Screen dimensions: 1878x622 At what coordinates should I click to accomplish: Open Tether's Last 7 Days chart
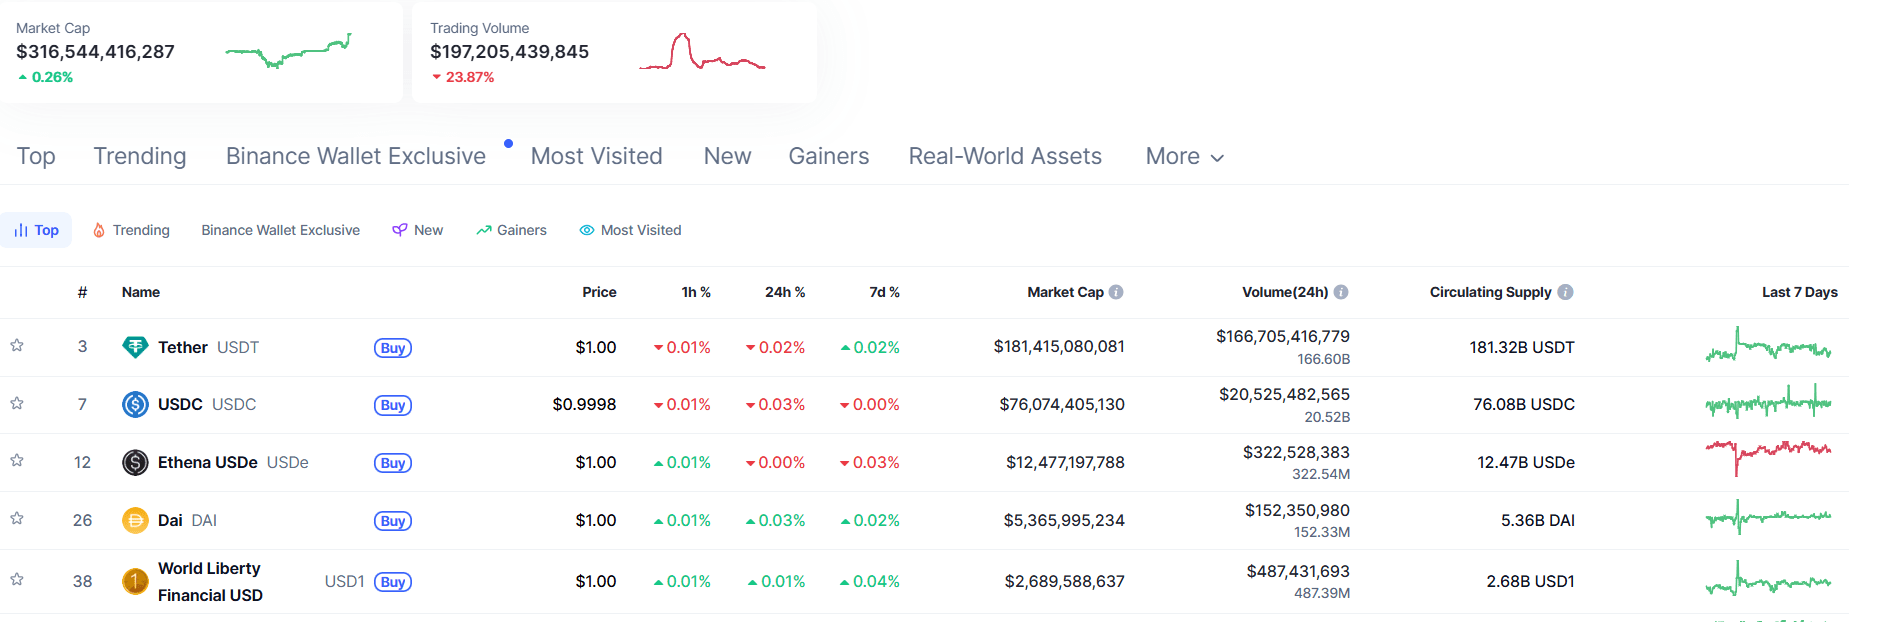tap(1768, 346)
